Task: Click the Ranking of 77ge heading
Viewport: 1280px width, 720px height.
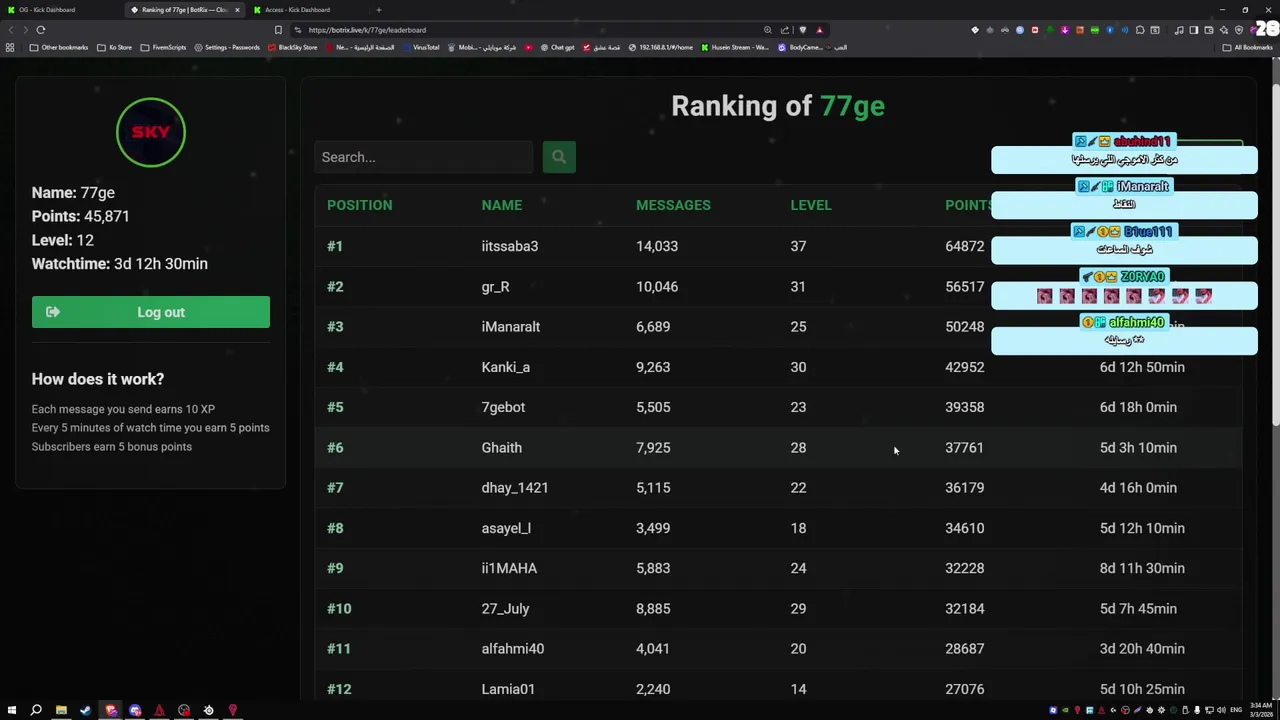Action: click(778, 106)
